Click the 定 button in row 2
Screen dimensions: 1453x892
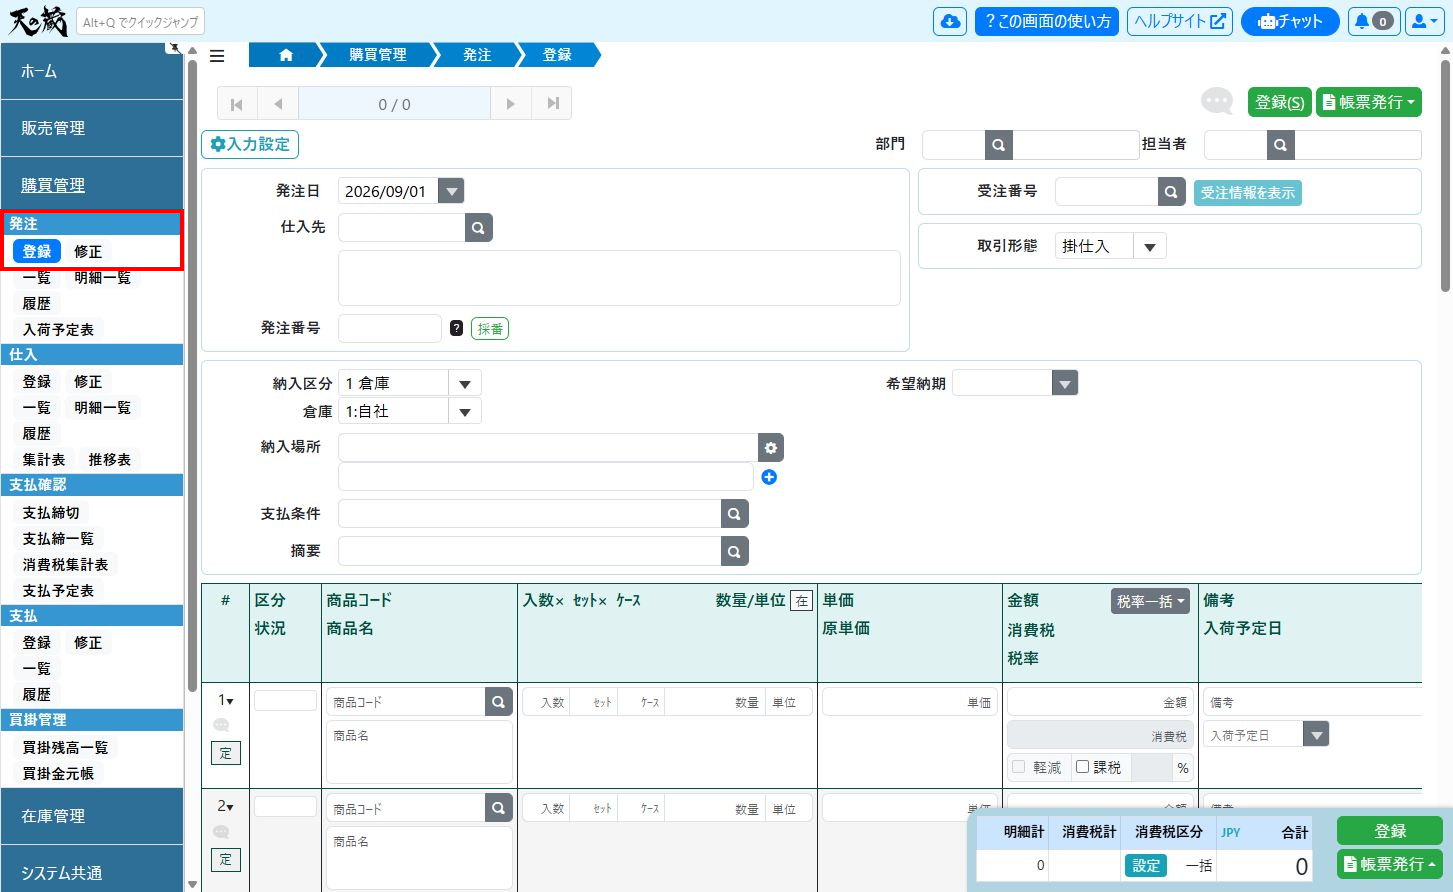tap(225, 859)
